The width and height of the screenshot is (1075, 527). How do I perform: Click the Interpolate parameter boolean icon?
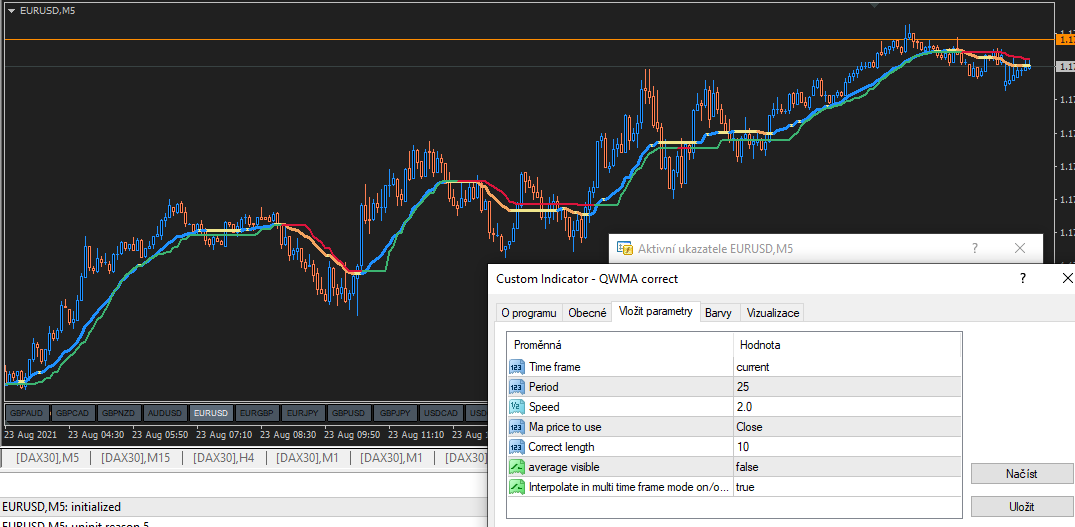[517, 487]
